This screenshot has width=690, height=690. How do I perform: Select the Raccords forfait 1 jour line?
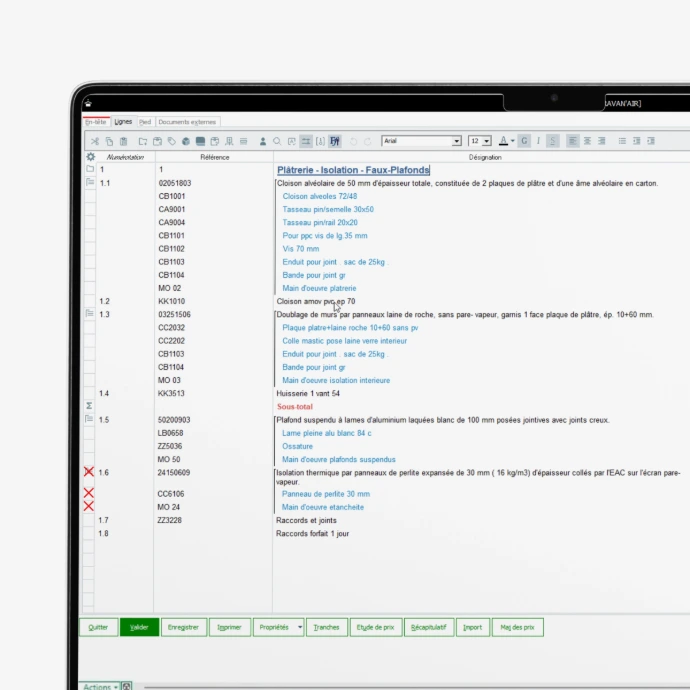(312, 533)
